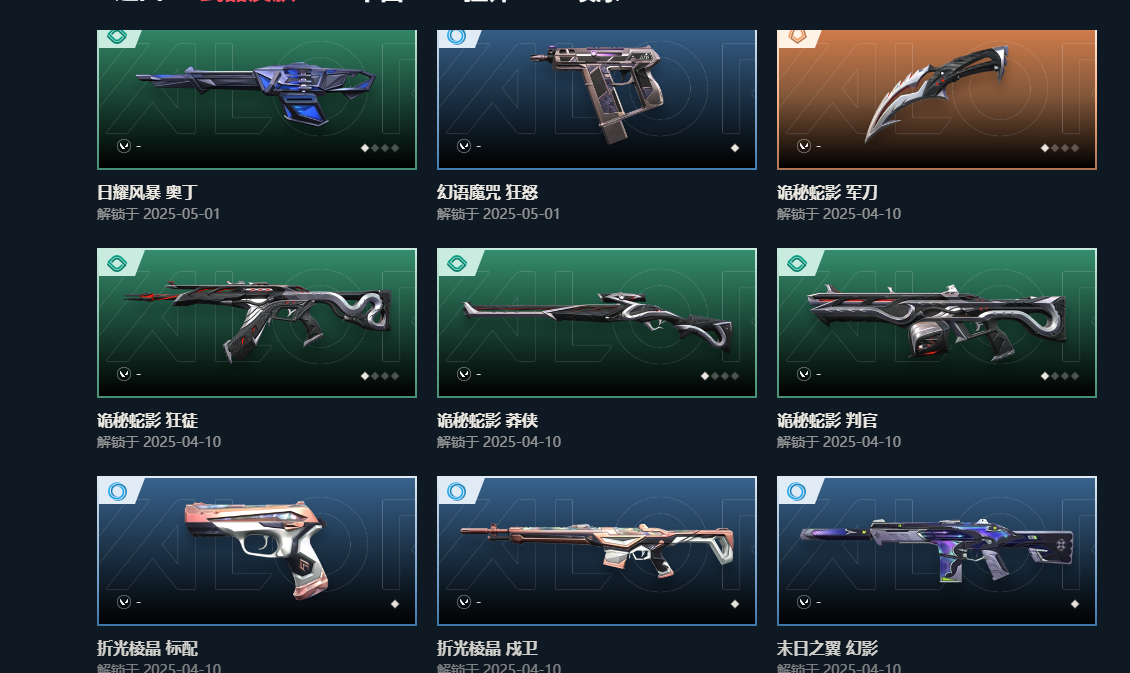The height and width of the screenshot is (673, 1130).
Task: Click the tier badge on 诡秘蛇影 狂徒 card
Action: (117, 264)
